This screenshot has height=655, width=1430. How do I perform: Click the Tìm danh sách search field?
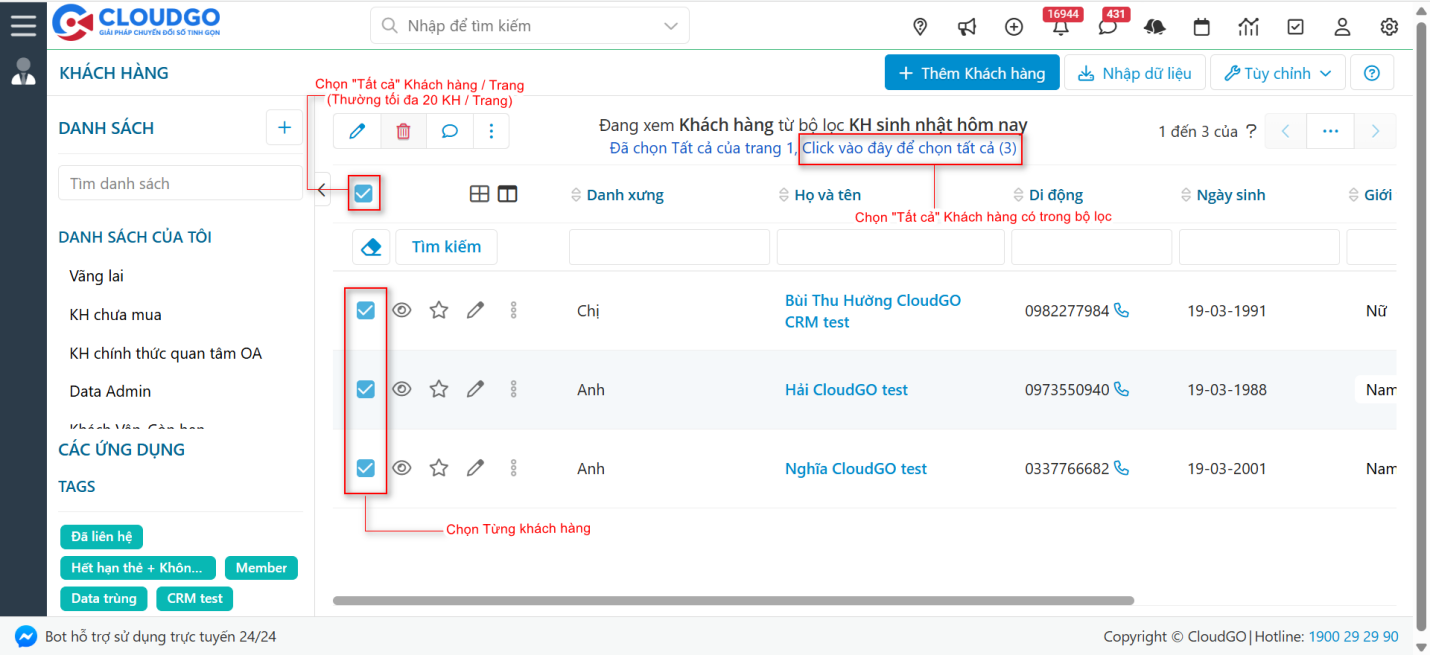pos(180,183)
